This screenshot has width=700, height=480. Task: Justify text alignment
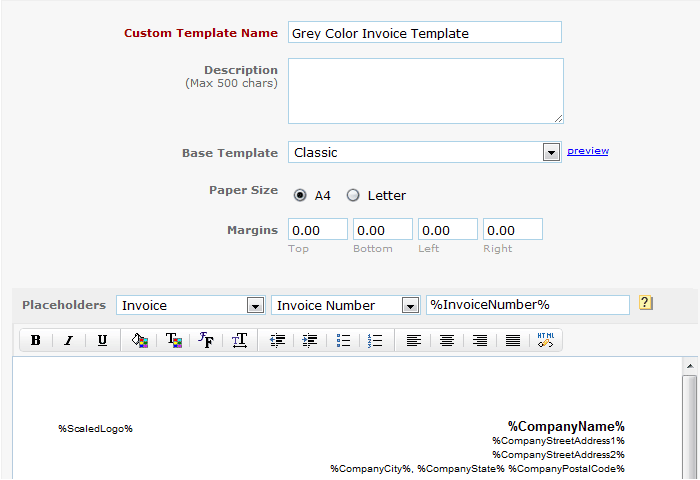(x=513, y=341)
